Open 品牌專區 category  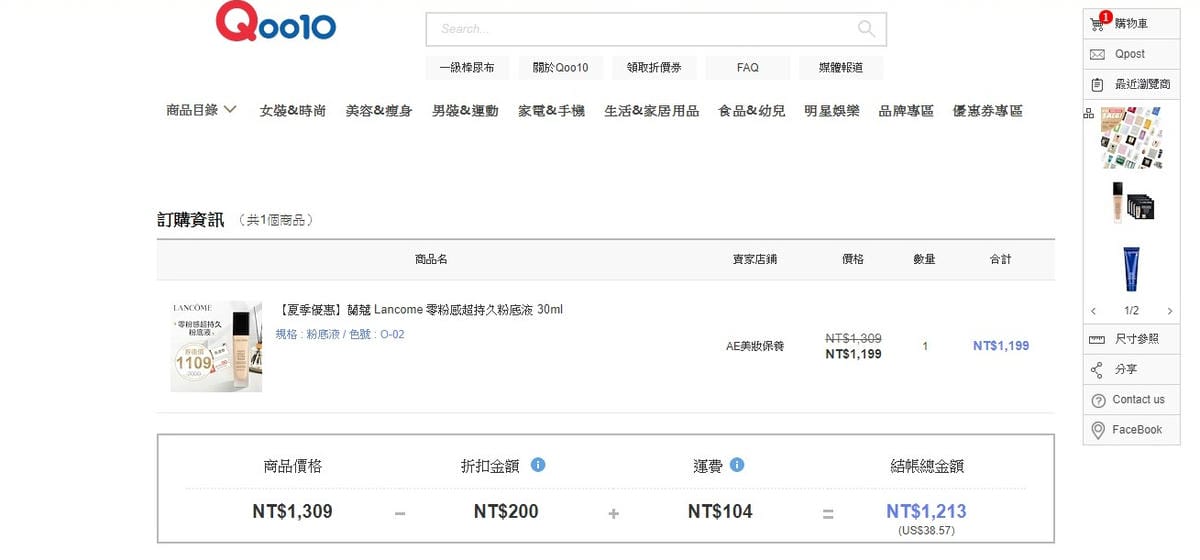(x=906, y=111)
